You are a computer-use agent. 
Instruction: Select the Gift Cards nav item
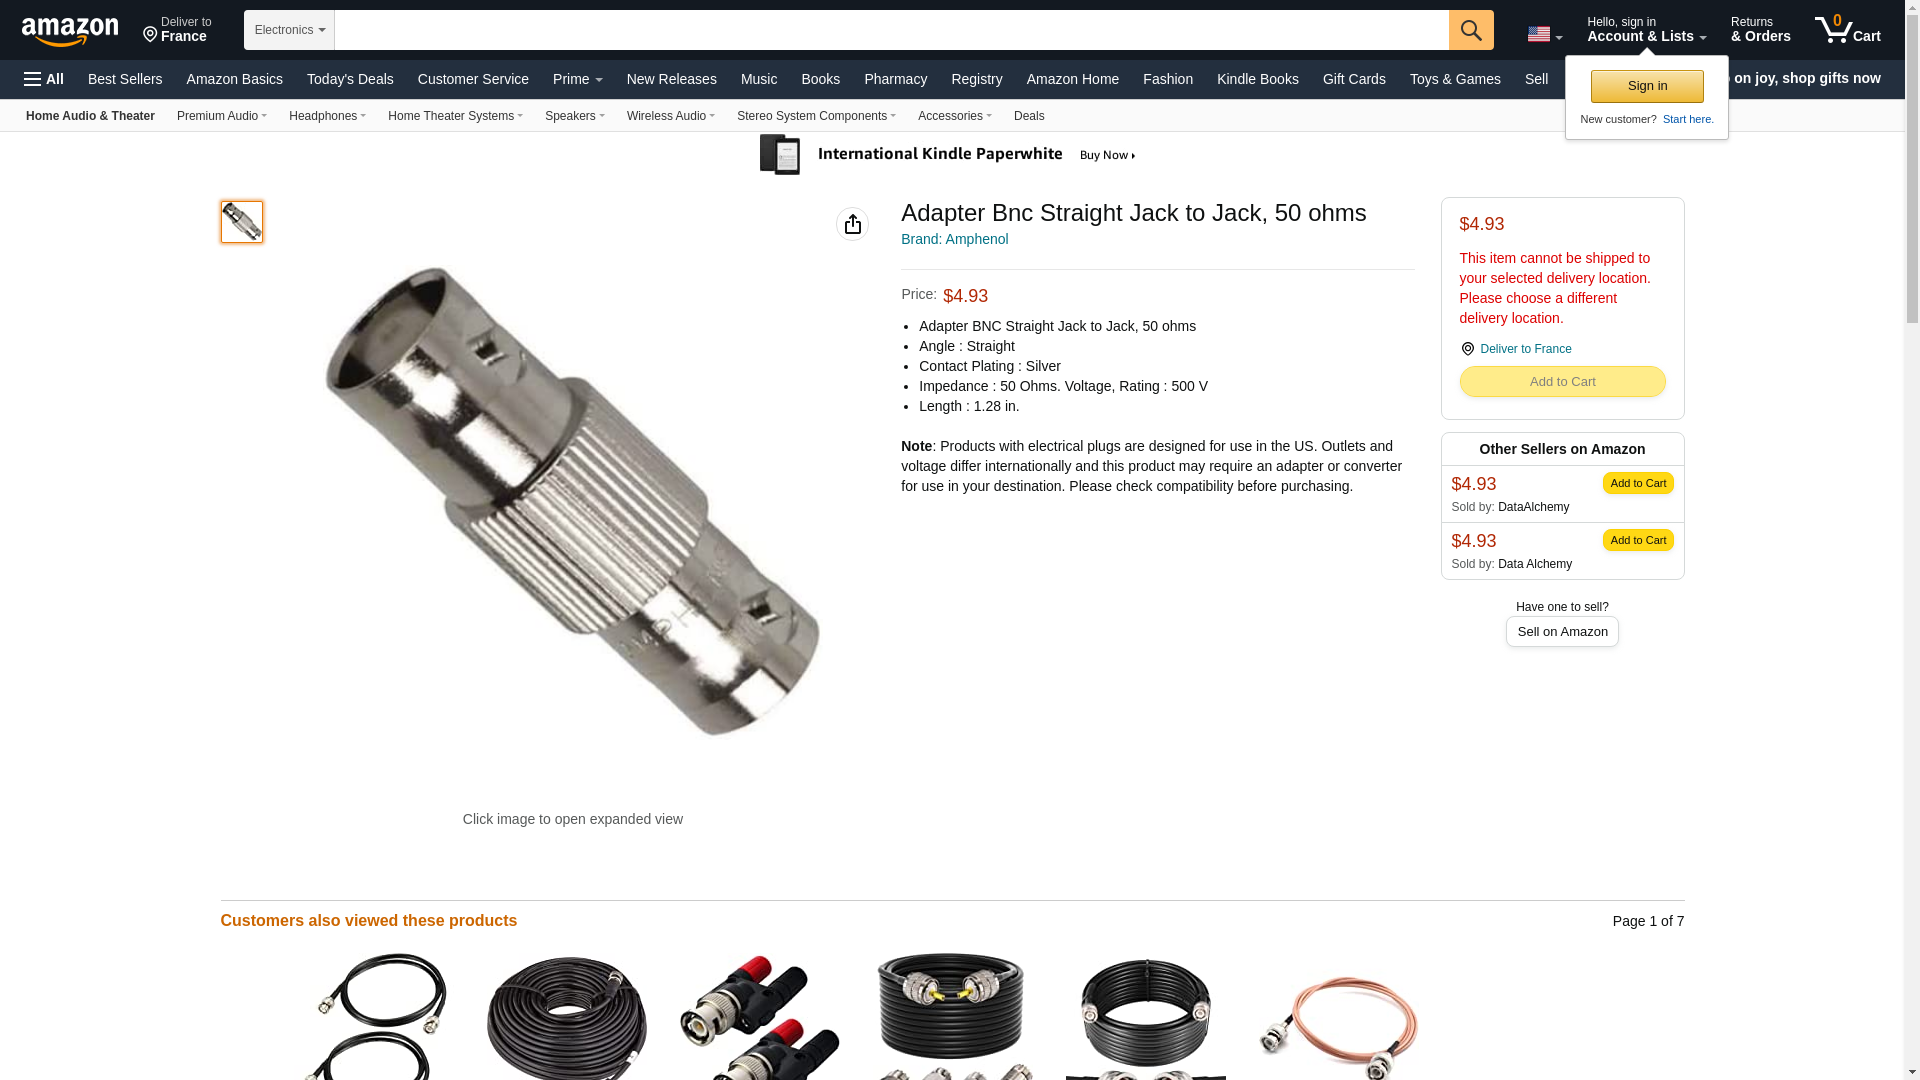1354,79
